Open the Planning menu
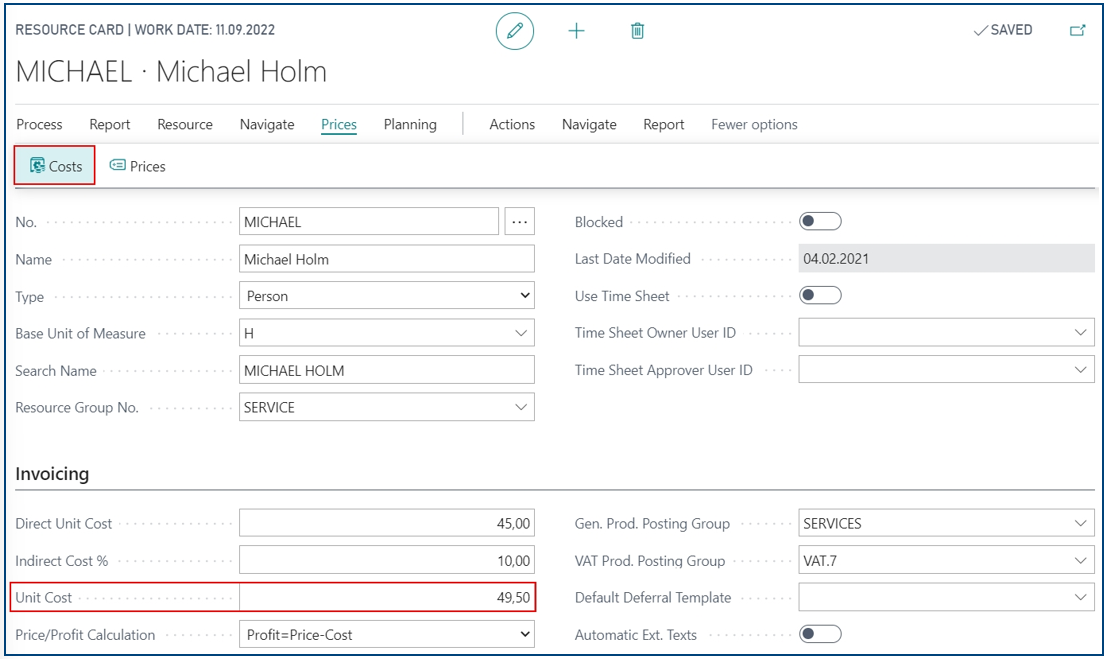 [x=410, y=124]
